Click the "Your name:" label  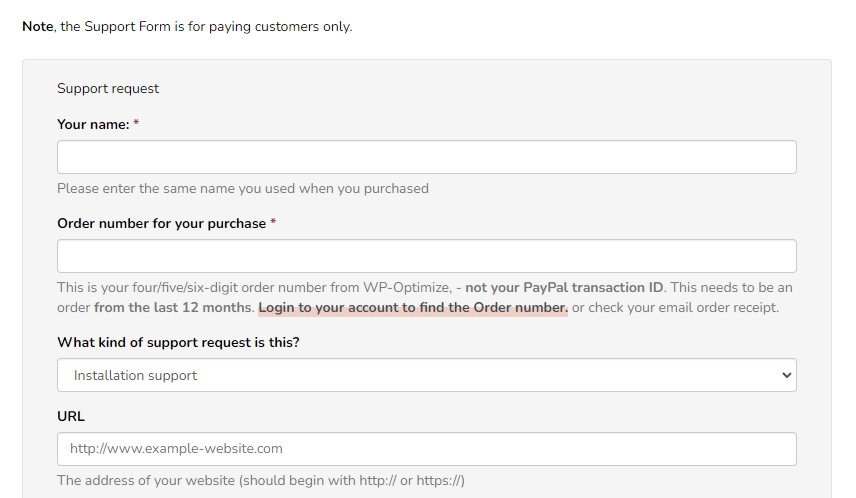[x=93, y=124]
